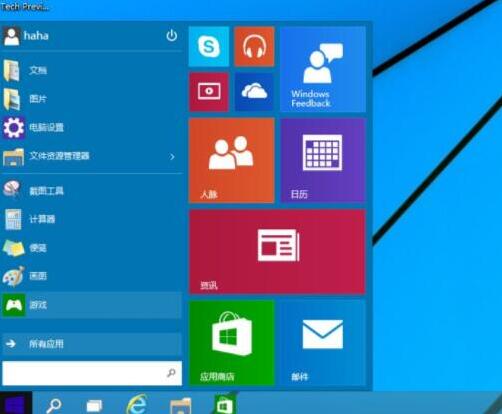Launch the Calculator (计算器)

92,219
